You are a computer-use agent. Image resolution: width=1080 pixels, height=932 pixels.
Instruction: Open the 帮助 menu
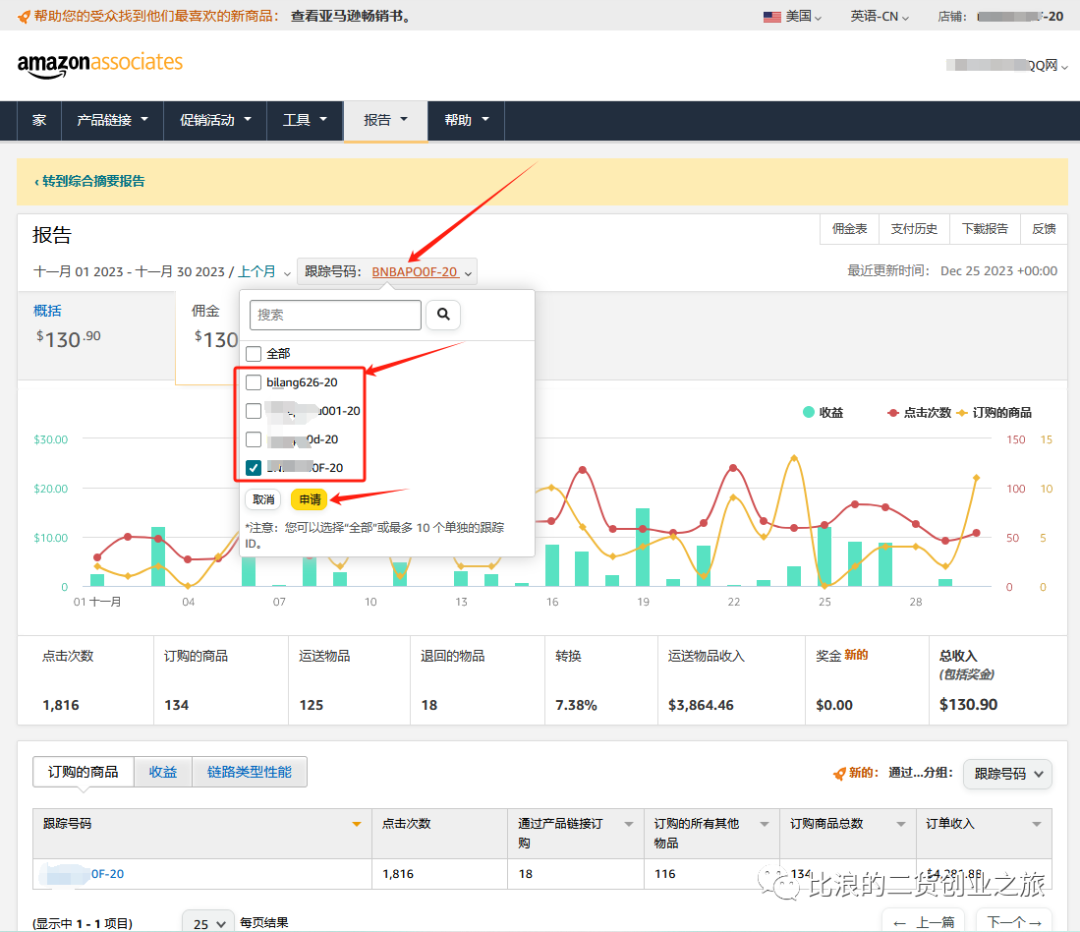click(466, 121)
